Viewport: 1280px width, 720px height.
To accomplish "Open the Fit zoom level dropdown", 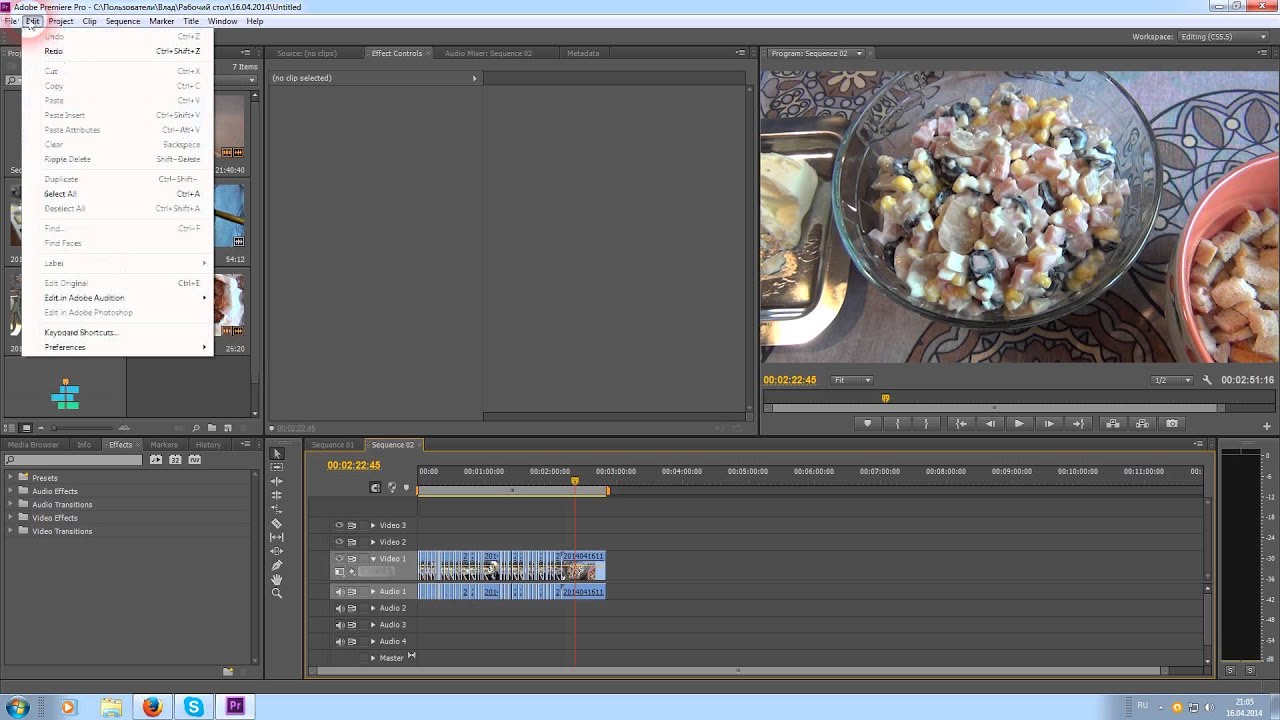I will 853,380.
